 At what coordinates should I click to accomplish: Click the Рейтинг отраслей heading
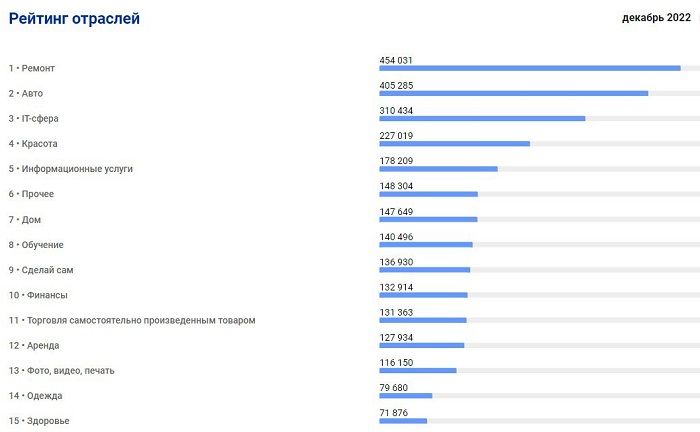(74, 19)
